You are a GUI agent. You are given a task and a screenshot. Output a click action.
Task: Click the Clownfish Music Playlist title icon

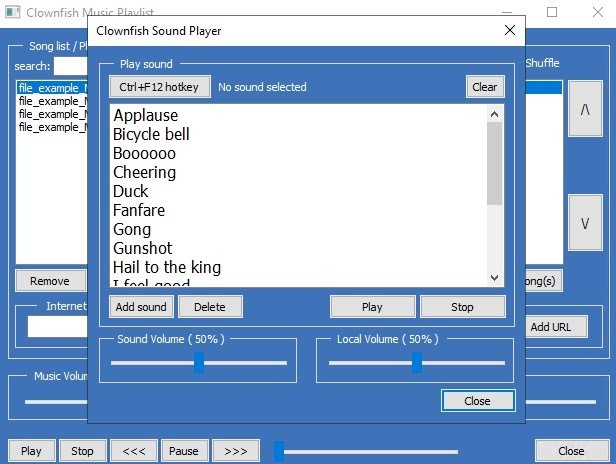coord(12,12)
